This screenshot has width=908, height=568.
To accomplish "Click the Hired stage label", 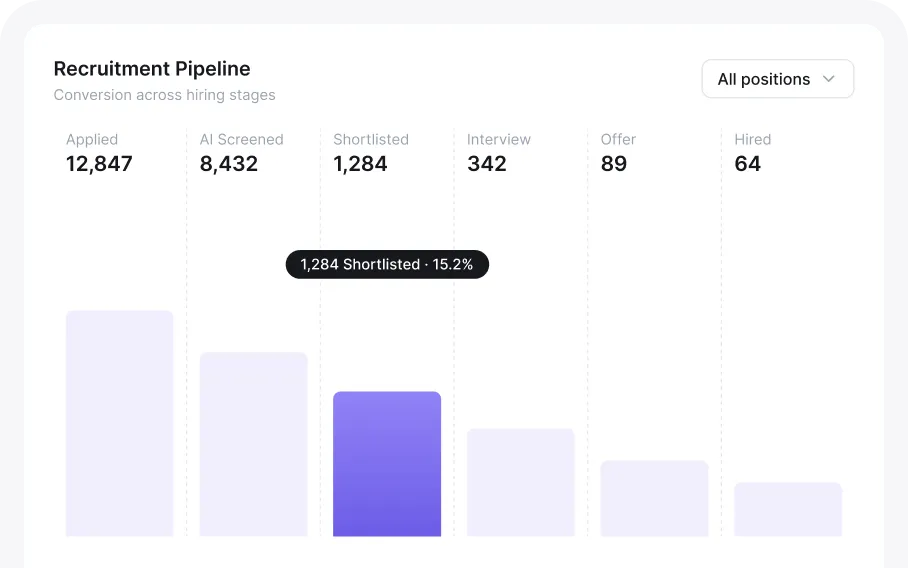I will [753, 140].
